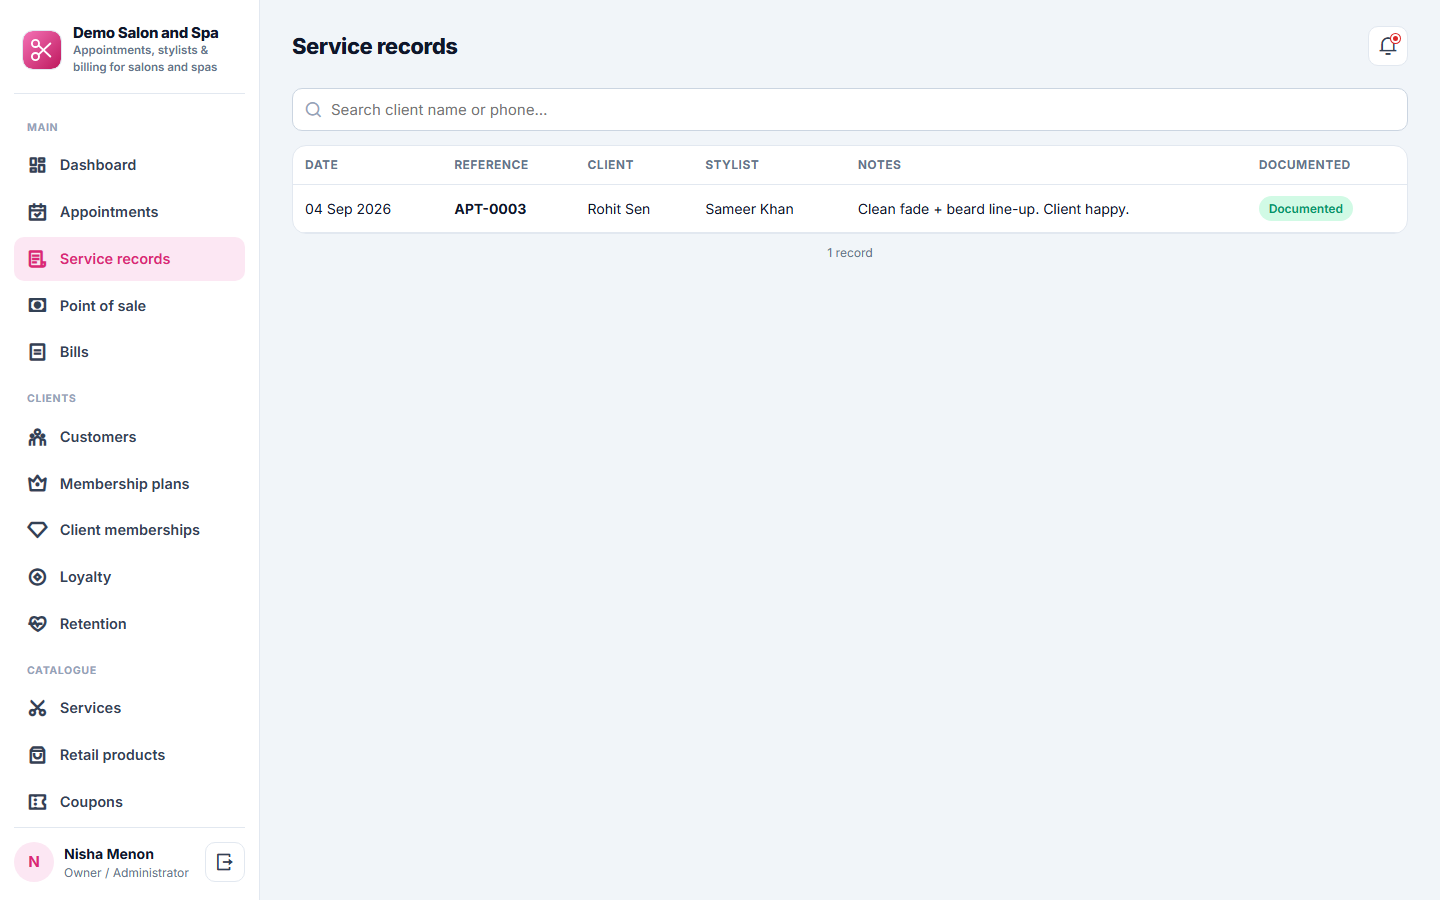Click the Retention heartbeat icon

(x=38, y=624)
